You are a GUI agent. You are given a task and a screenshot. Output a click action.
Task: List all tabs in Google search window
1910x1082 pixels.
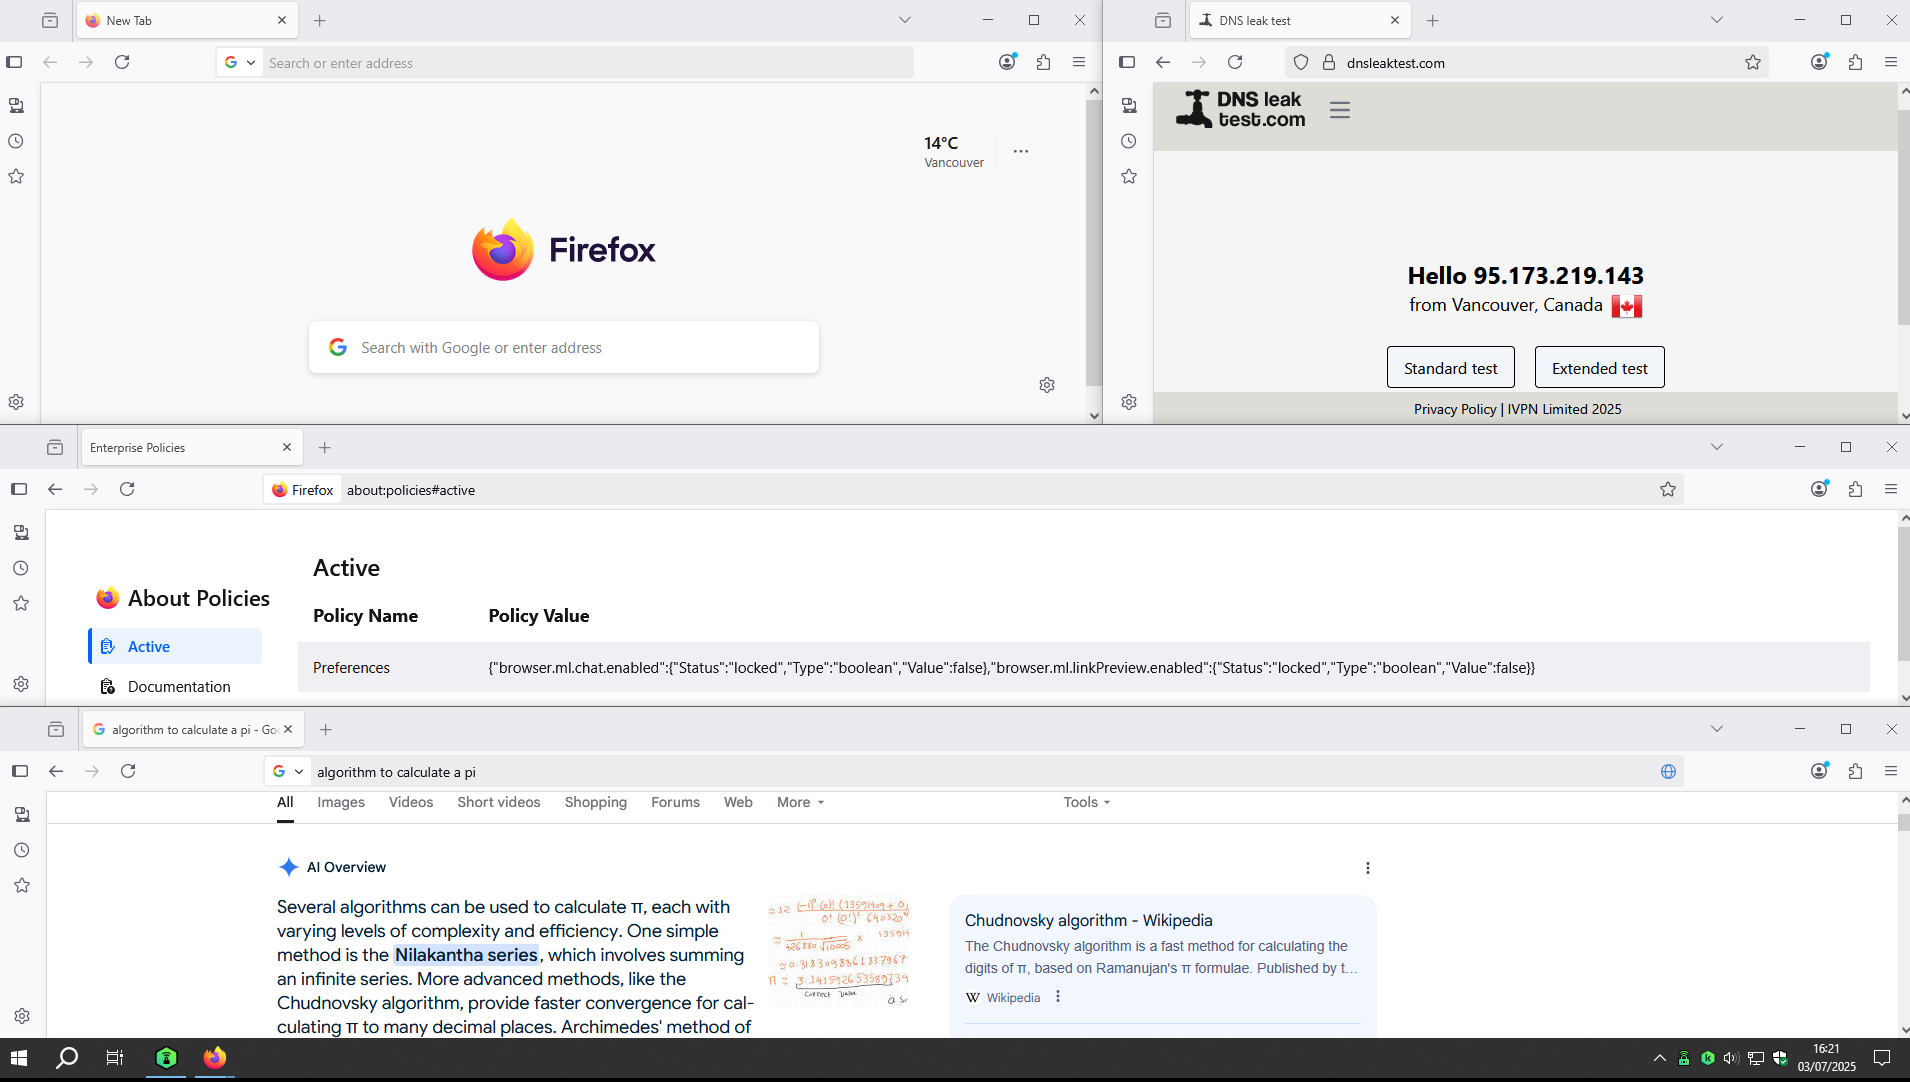1717,729
